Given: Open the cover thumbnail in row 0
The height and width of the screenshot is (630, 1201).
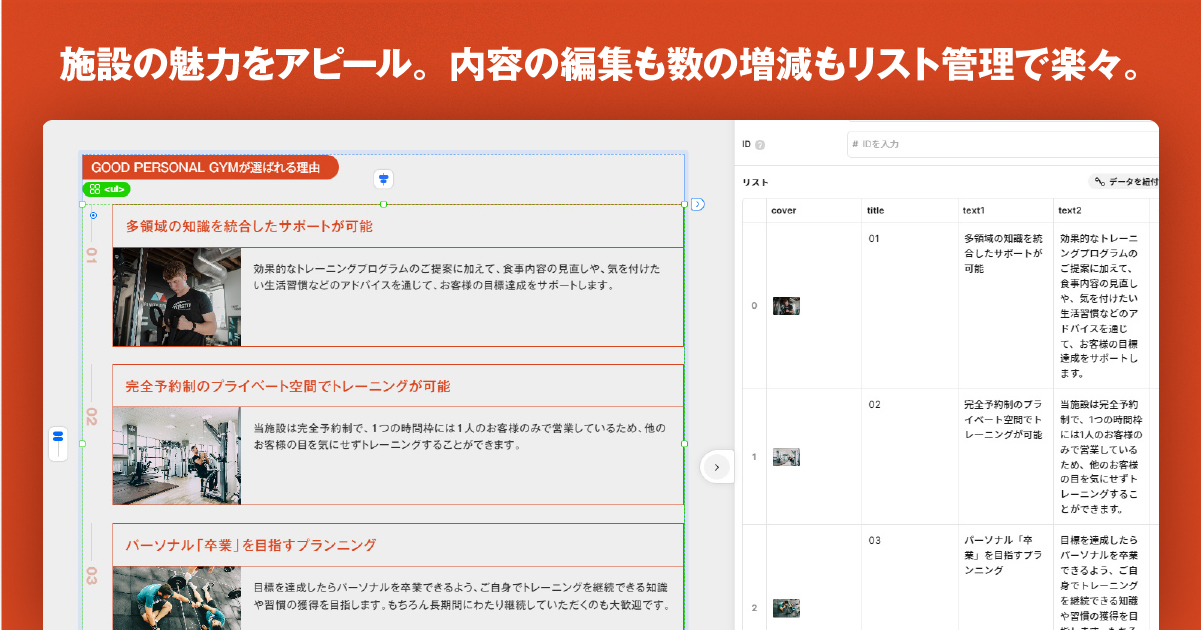Looking at the screenshot, I should 786,306.
